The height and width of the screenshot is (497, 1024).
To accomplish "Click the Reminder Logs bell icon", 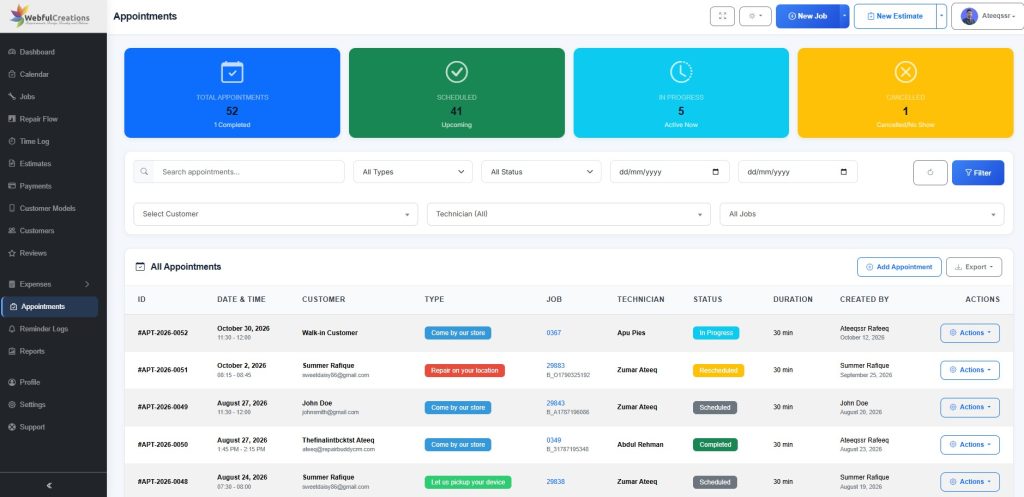I will [x=12, y=329].
